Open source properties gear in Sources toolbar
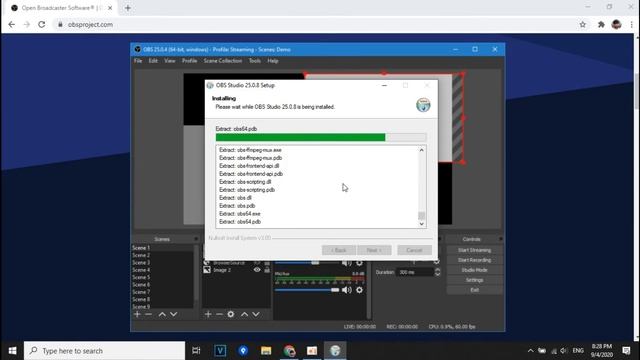This screenshot has height=360, width=640. pos(231,314)
